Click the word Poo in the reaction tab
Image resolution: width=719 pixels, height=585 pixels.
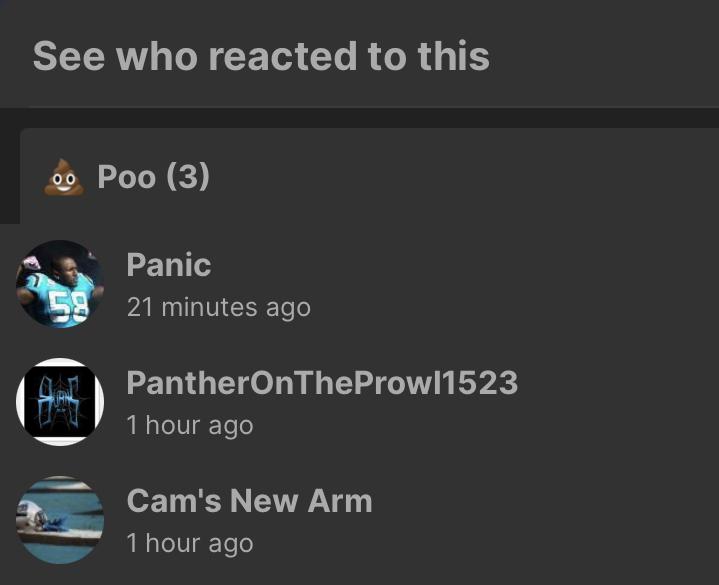click(x=127, y=177)
